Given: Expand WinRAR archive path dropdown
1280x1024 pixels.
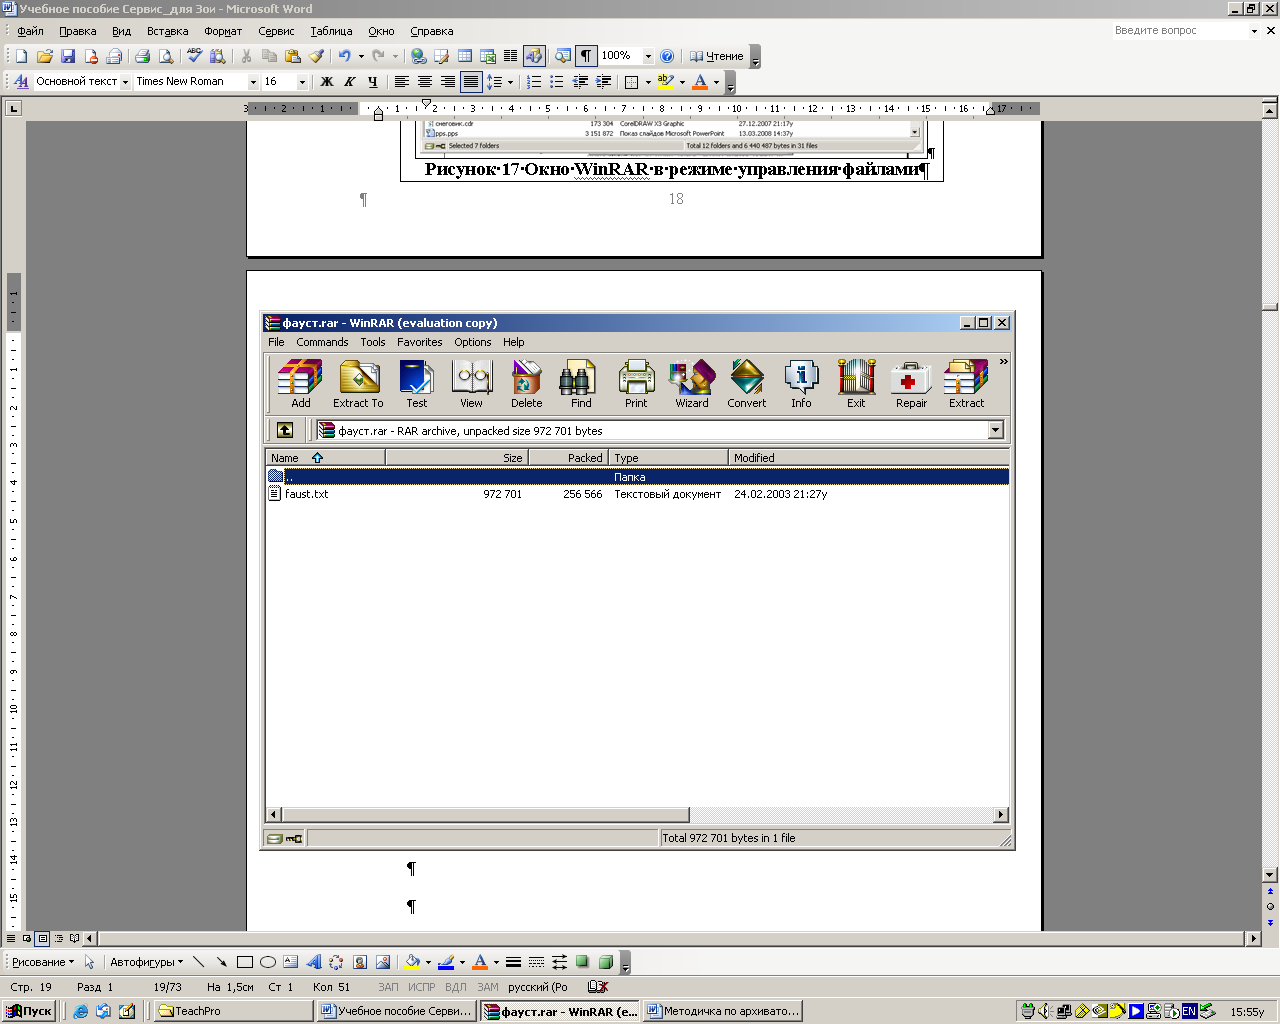Looking at the screenshot, I should [x=995, y=430].
